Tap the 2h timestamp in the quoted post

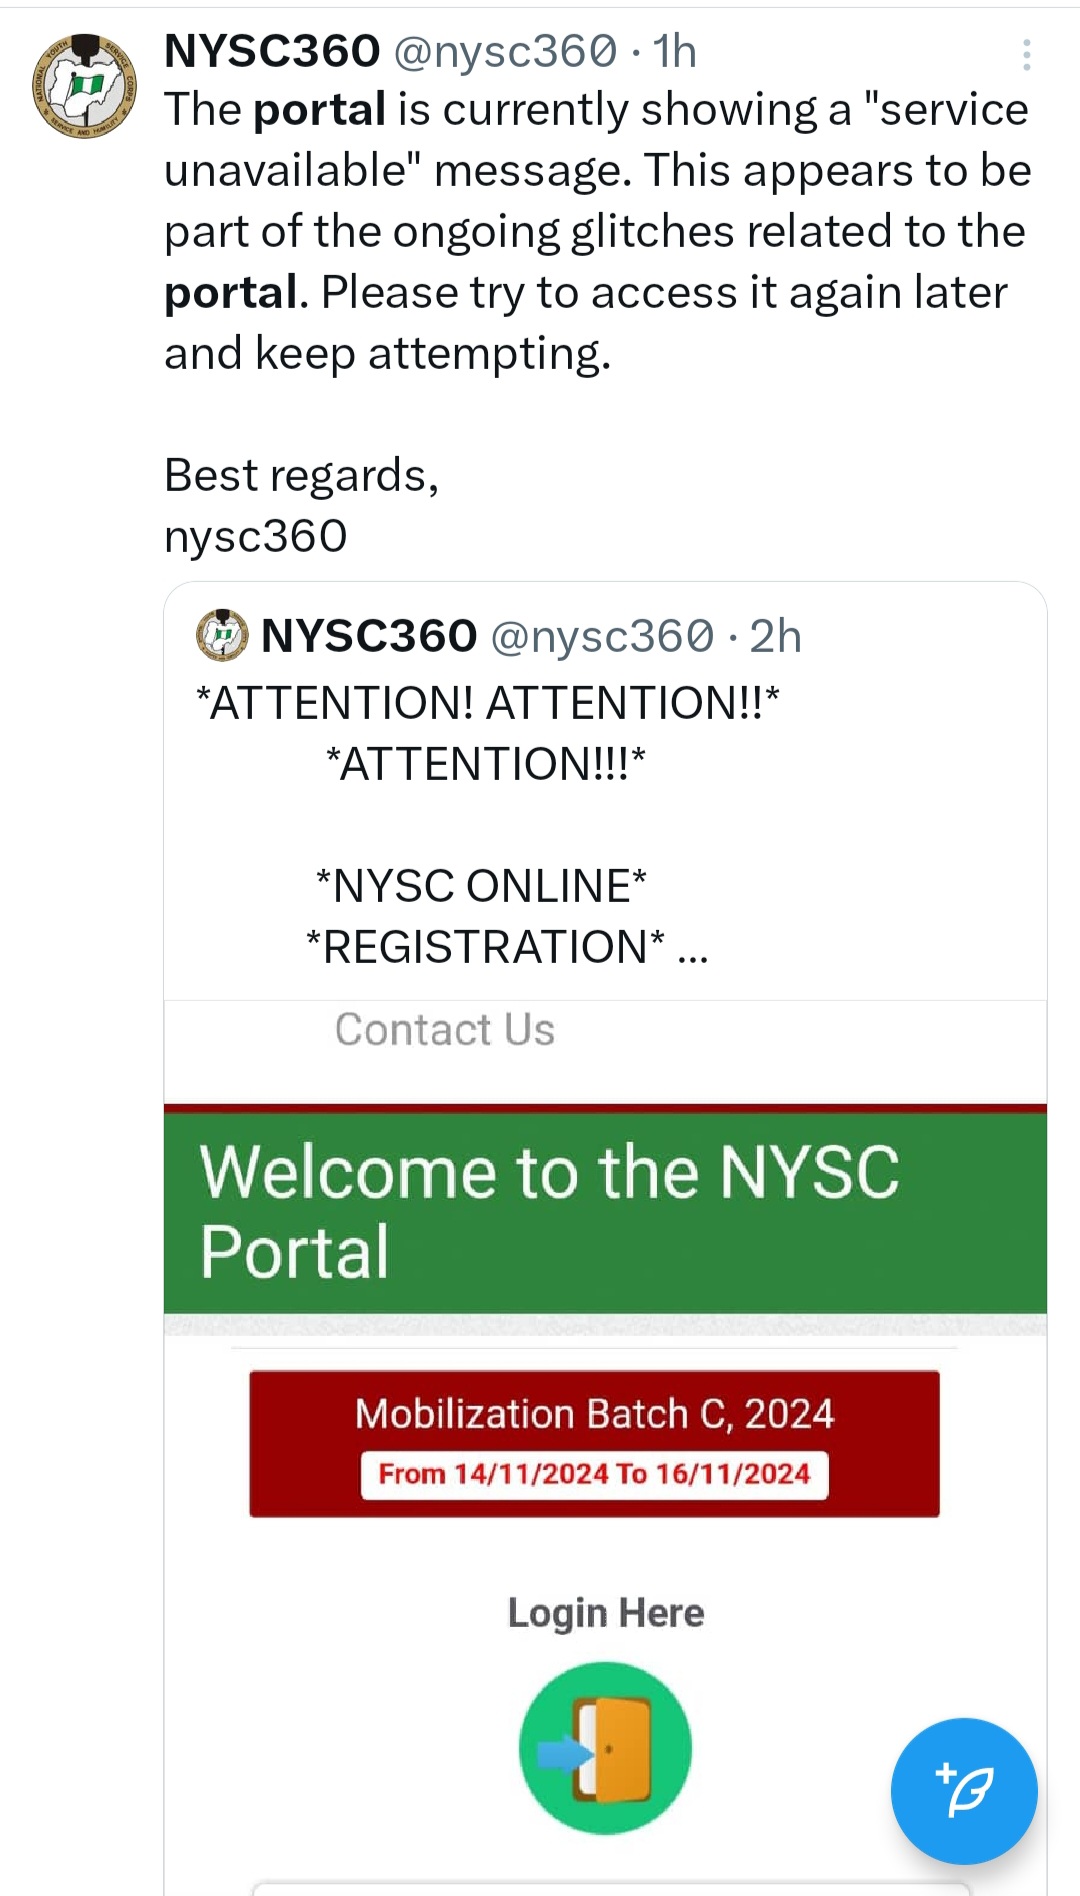pyautogui.click(x=775, y=637)
